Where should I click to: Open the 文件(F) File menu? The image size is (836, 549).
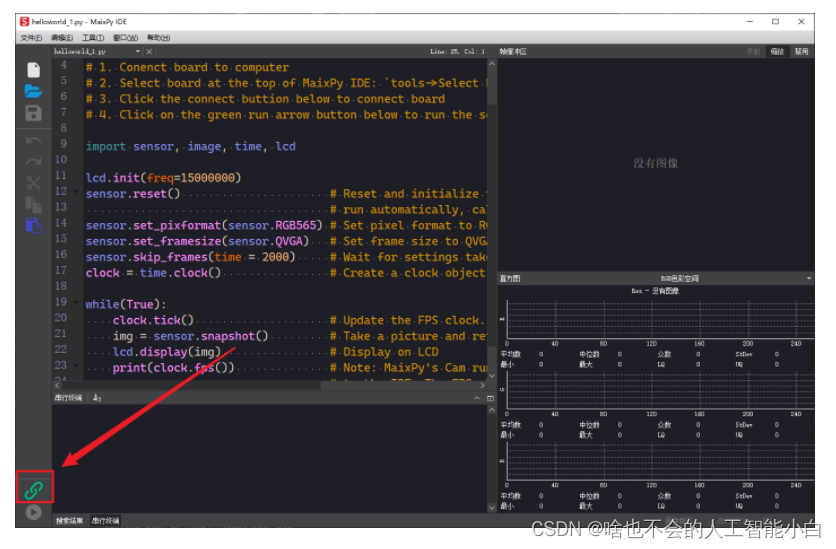point(31,38)
